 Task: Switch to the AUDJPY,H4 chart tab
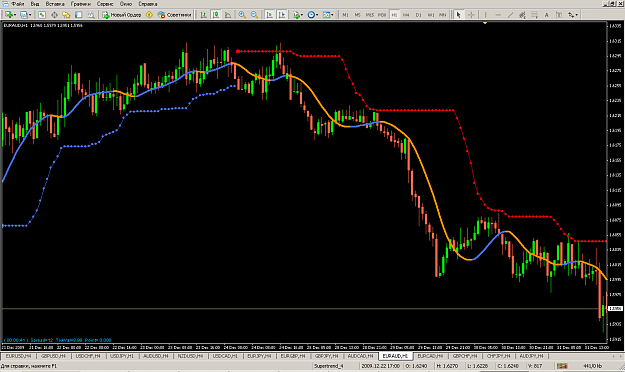pos(532,356)
